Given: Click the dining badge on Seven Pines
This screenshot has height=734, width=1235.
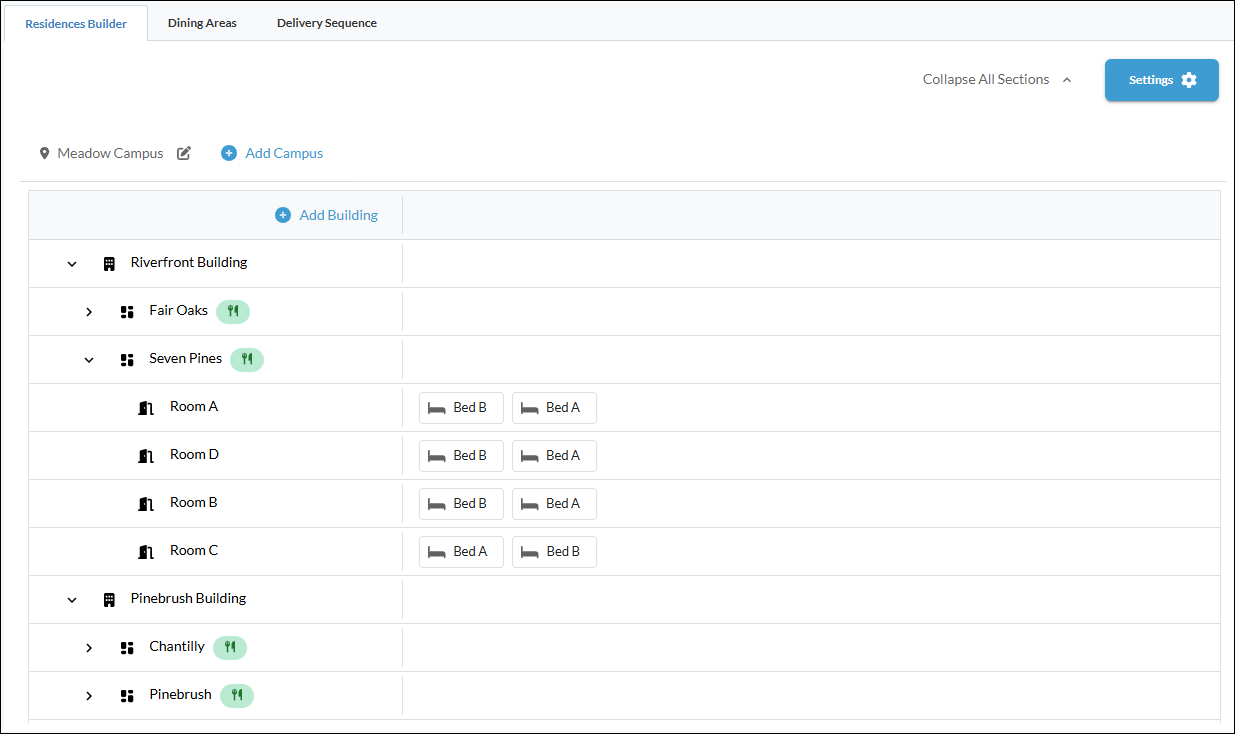Looking at the screenshot, I should coord(247,359).
